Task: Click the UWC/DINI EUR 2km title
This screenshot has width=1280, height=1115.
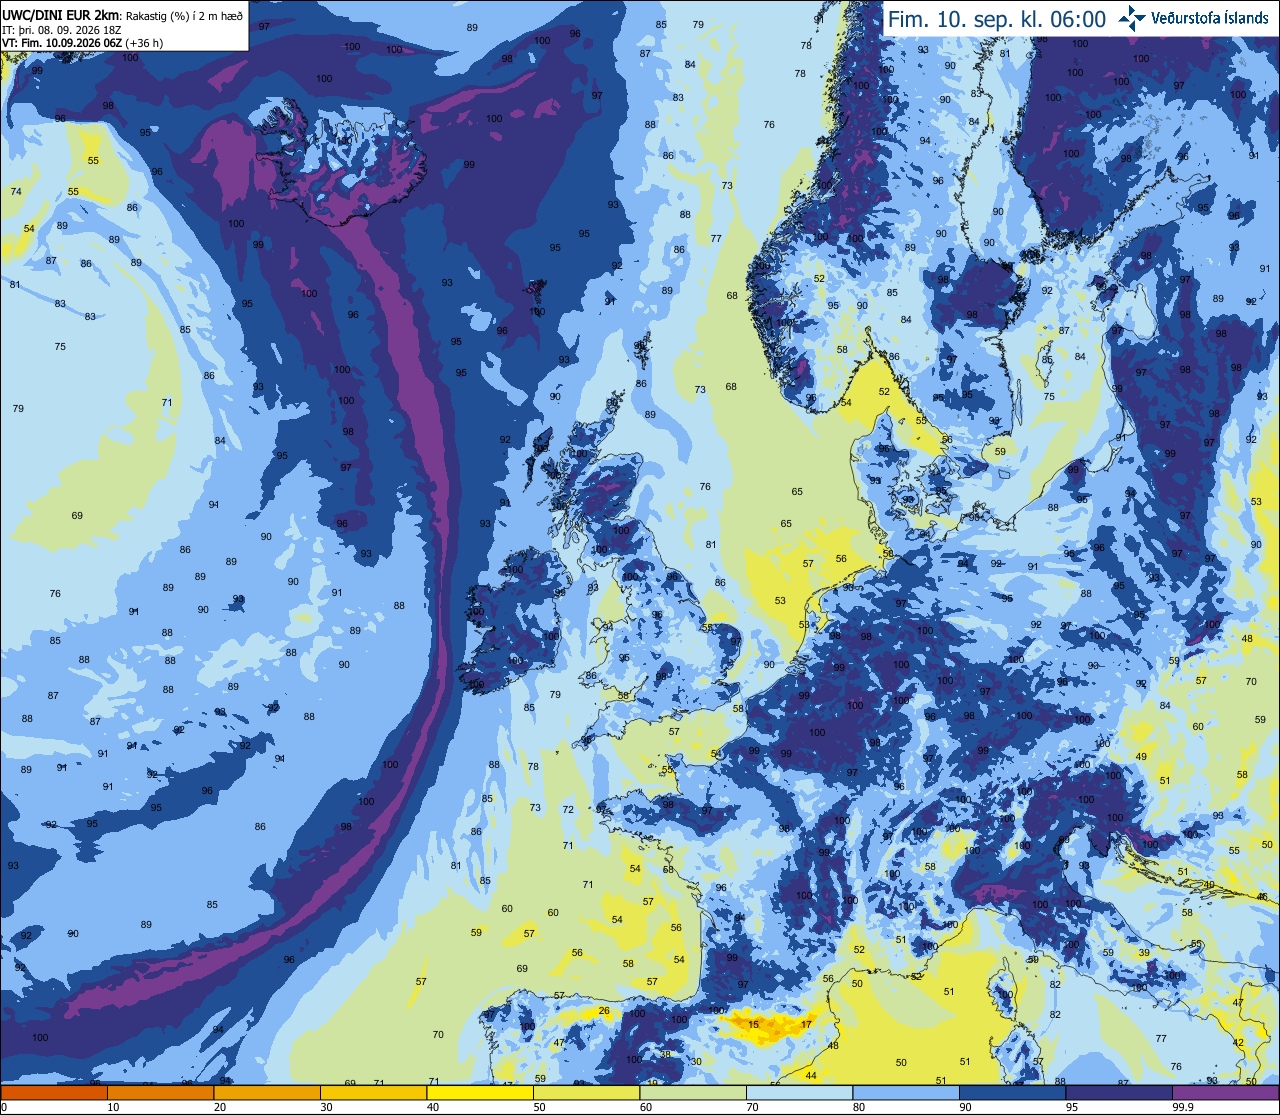Action: pos(61,16)
